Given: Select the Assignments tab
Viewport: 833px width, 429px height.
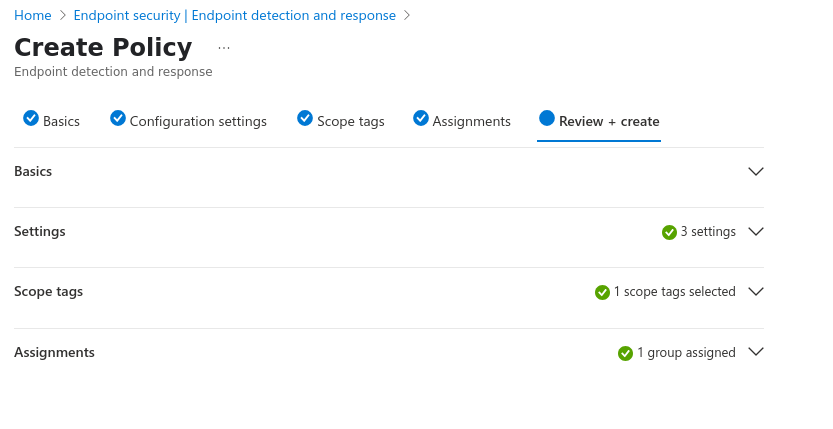Looking at the screenshot, I should (x=471, y=121).
